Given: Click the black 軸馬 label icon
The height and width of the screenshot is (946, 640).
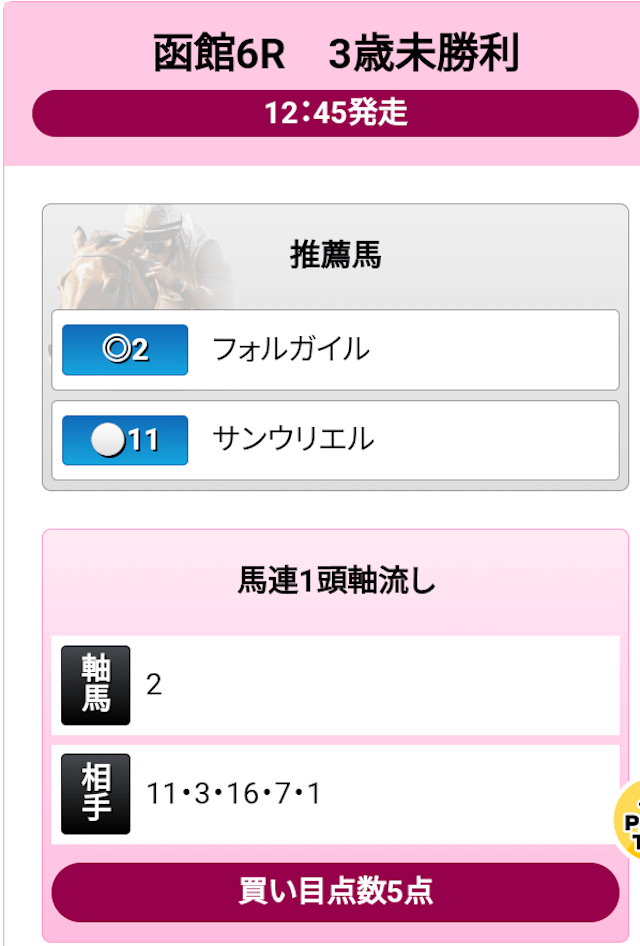Looking at the screenshot, I should click(x=95, y=685).
